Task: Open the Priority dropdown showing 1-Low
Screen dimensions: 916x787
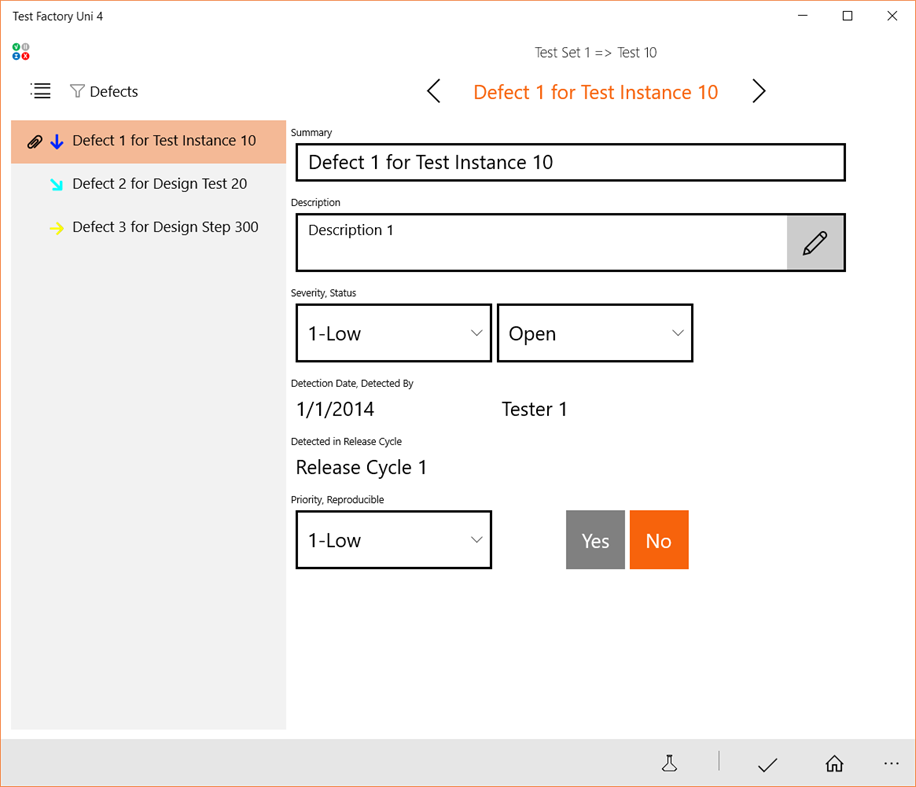Action: tap(393, 540)
